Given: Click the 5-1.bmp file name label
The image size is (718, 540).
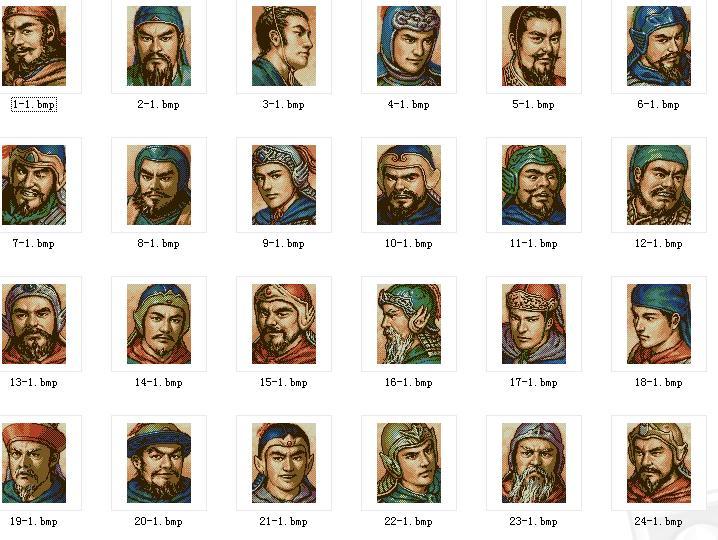Looking at the screenshot, I should [533, 104].
